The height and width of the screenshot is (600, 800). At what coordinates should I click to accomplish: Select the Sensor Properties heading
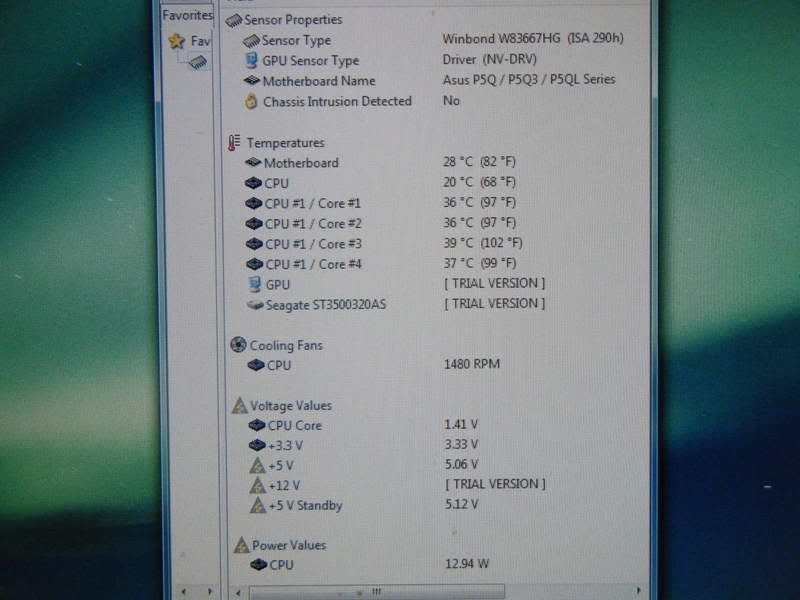pyautogui.click(x=293, y=20)
